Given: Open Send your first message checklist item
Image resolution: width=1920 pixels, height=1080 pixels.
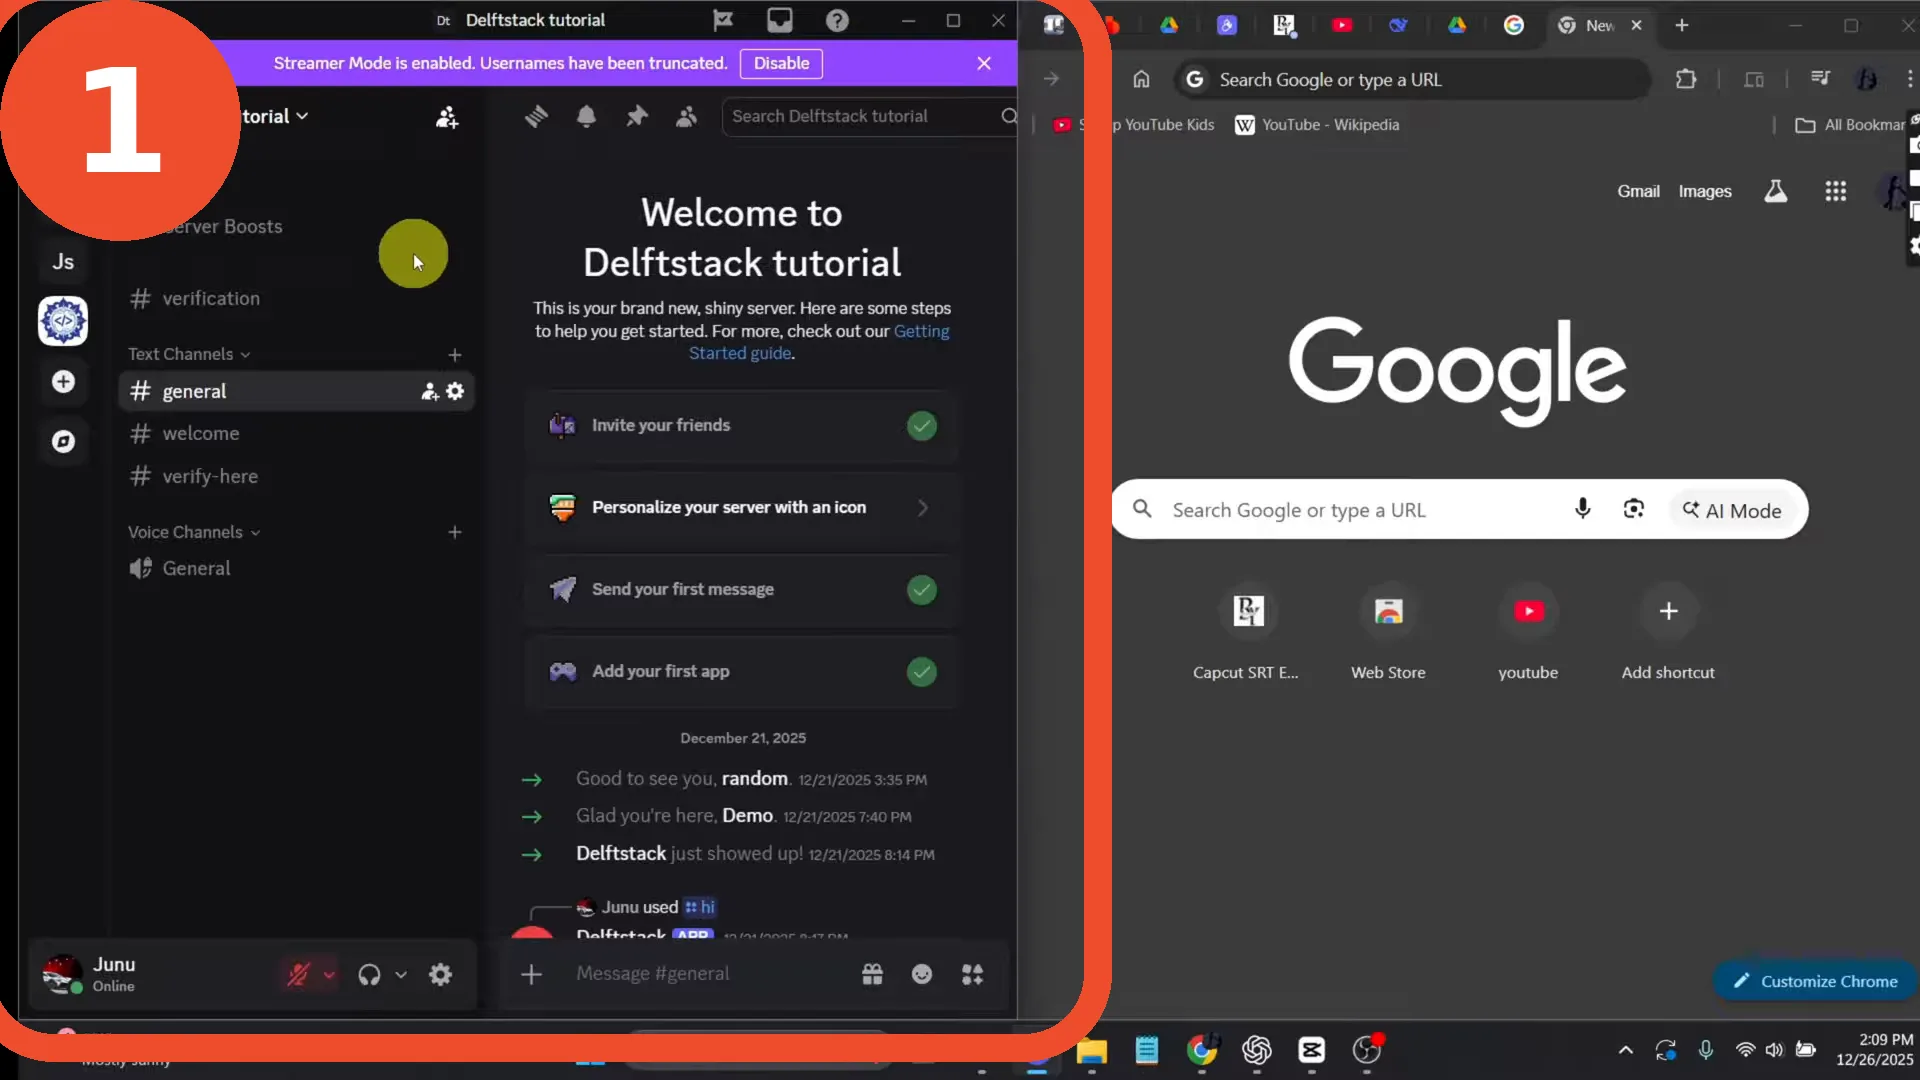Looking at the screenshot, I should tap(741, 590).
